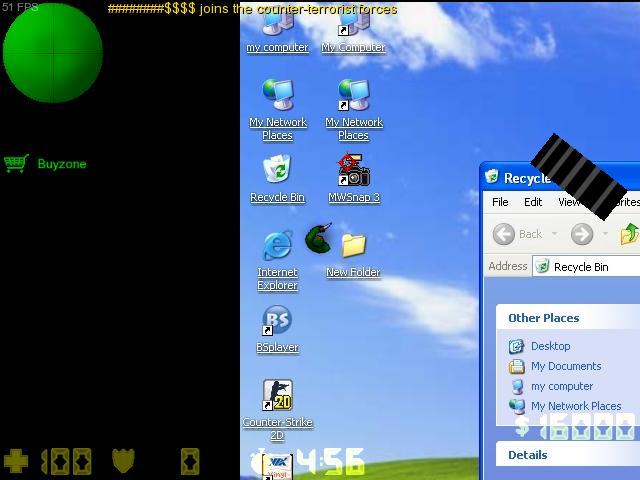Open My Documents link in Other Places

point(566,366)
